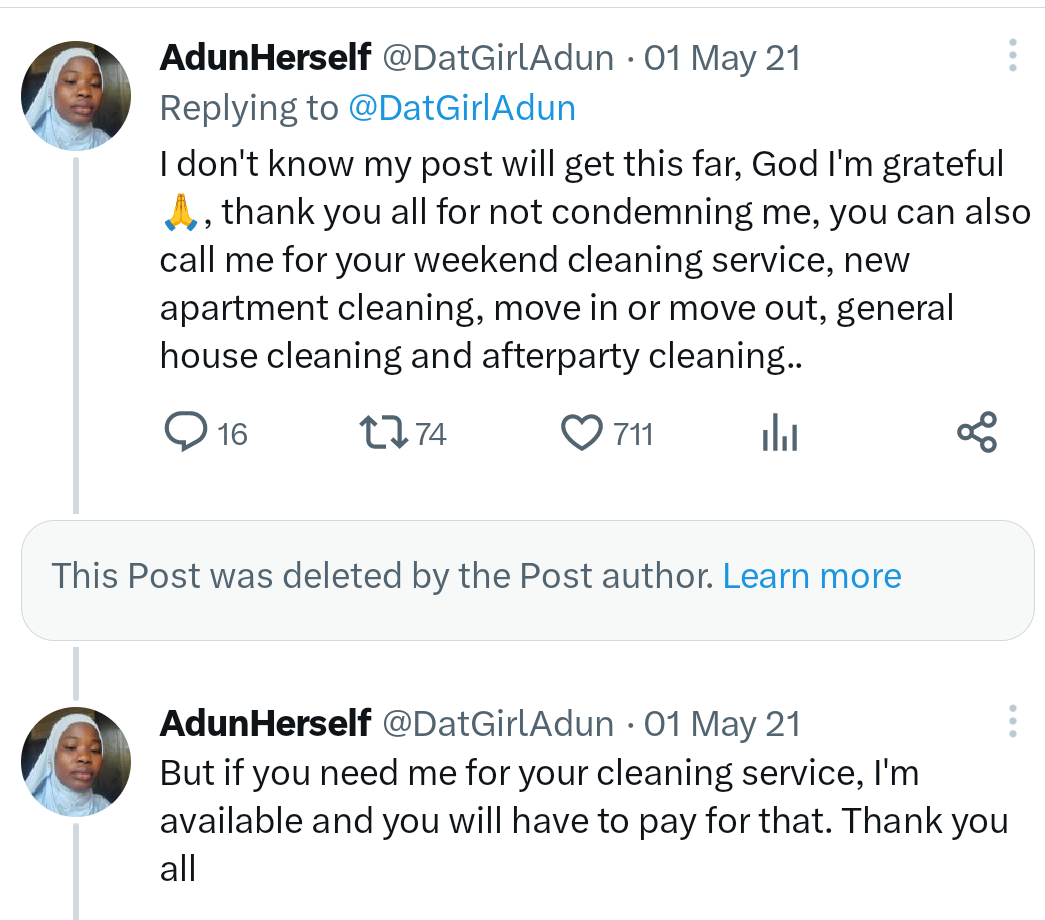The image size is (1045, 920).
Task: Share the cleaning service post
Action: 976,433
